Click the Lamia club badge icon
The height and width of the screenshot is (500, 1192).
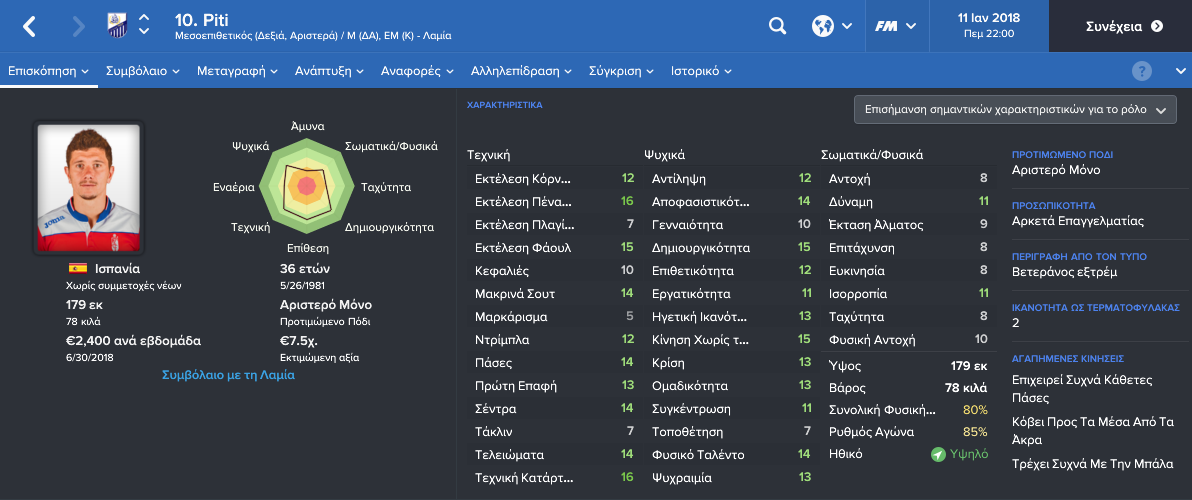(x=118, y=26)
